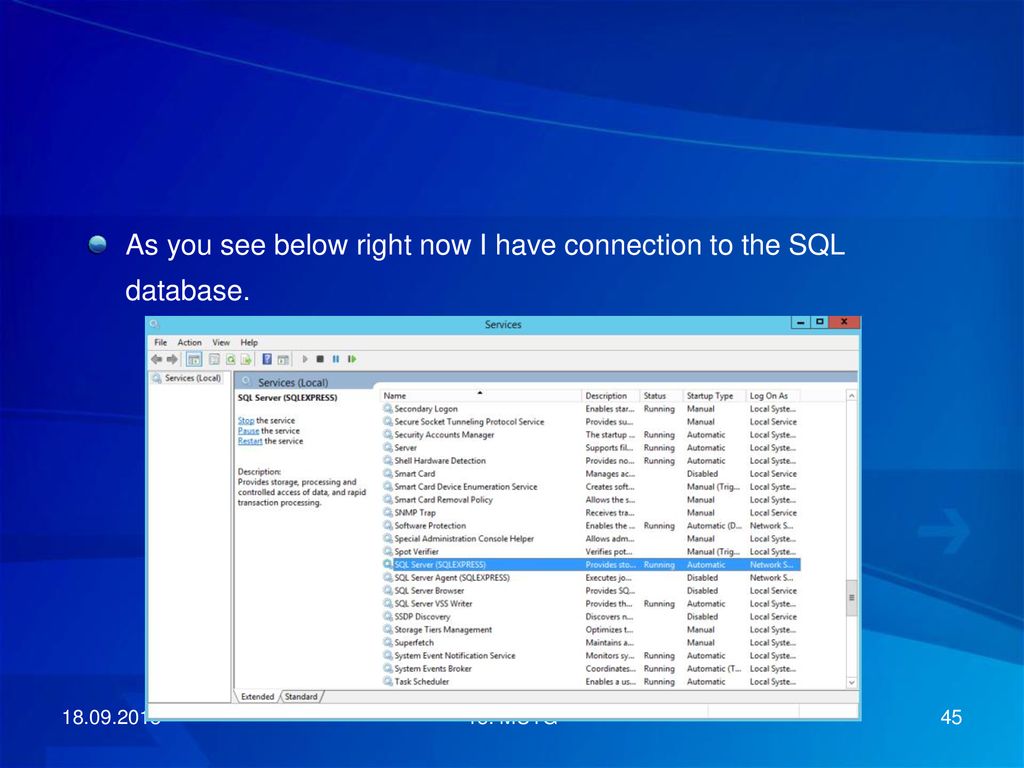Open the Action menu
Screen dimensions: 1024x768
pyautogui.click(x=189, y=342)
